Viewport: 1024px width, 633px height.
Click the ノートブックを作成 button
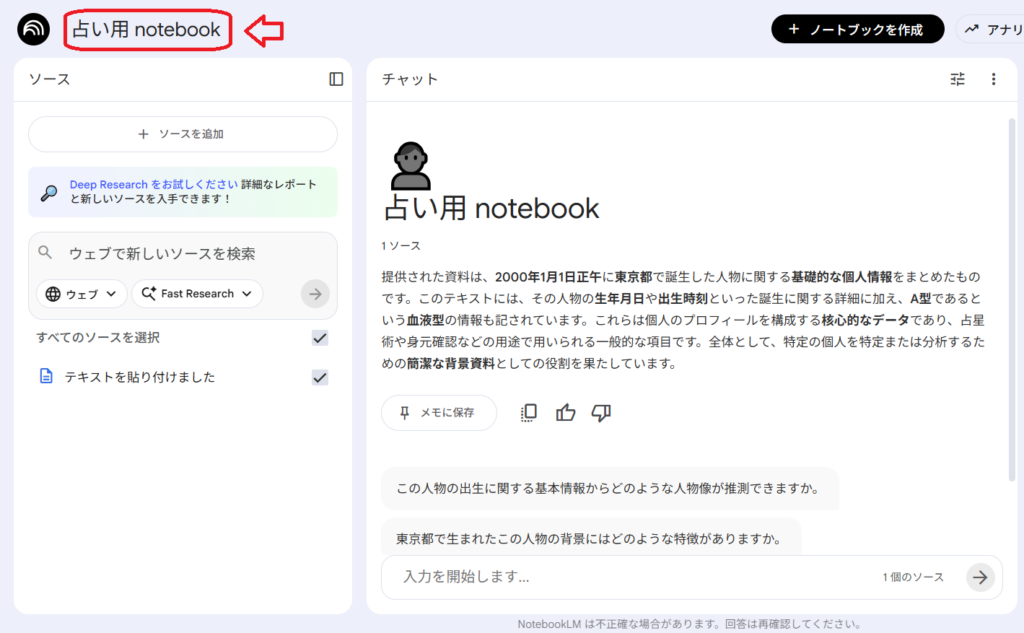tap(857, 29)
